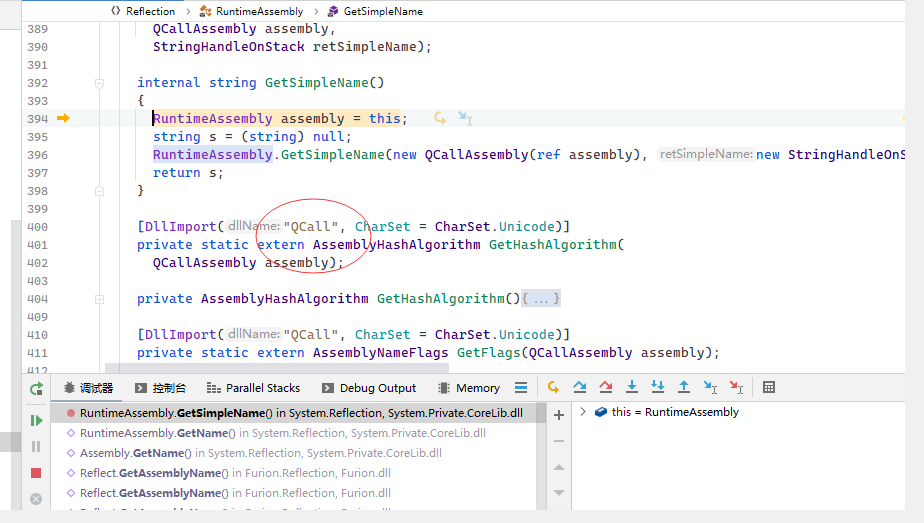
Task: Switch to the Parallel Stacks tab
Action: 252,388
